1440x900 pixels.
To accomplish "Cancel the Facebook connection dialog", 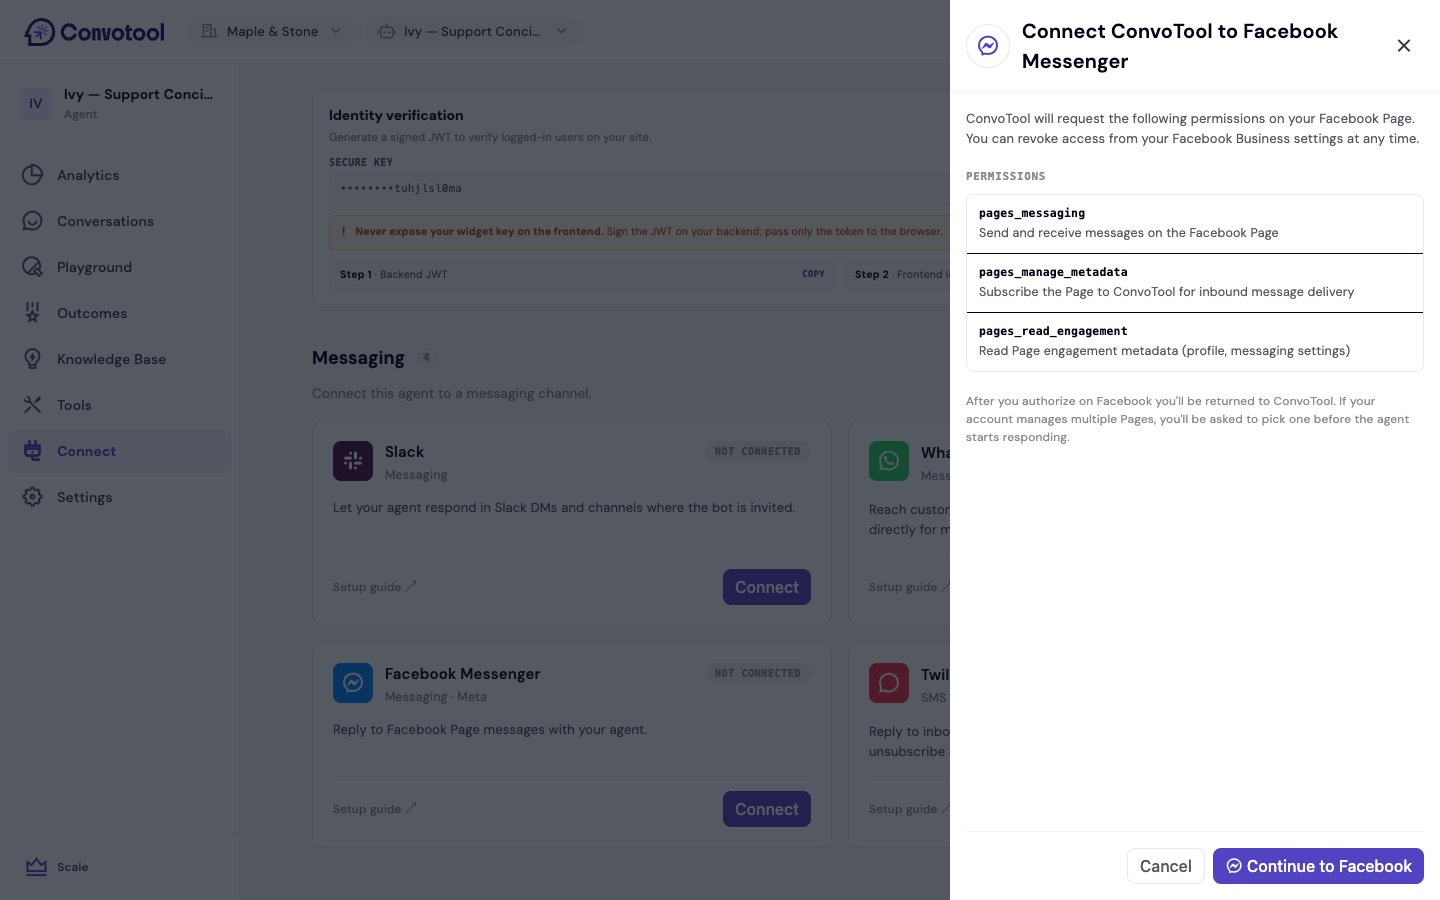I will [x=1166, y=866].
